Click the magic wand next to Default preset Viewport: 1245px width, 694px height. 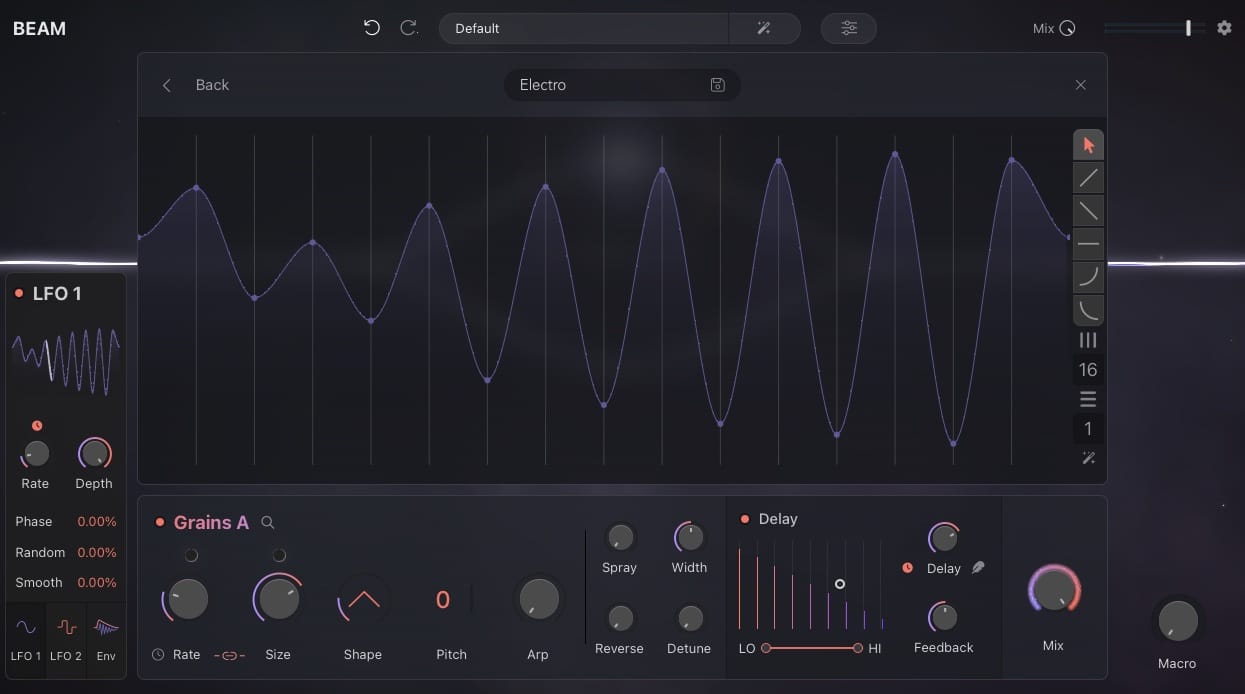click(x=764, y=28)
